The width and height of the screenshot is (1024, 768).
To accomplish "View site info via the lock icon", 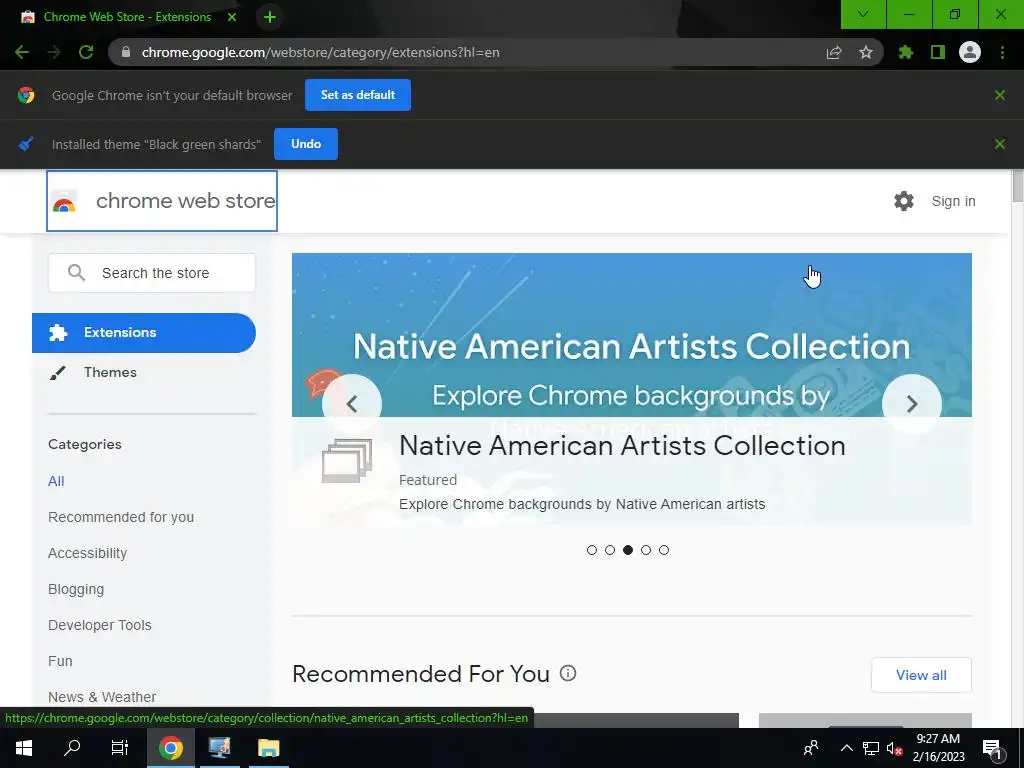I will pyautogui.click(x=126, y=52).
